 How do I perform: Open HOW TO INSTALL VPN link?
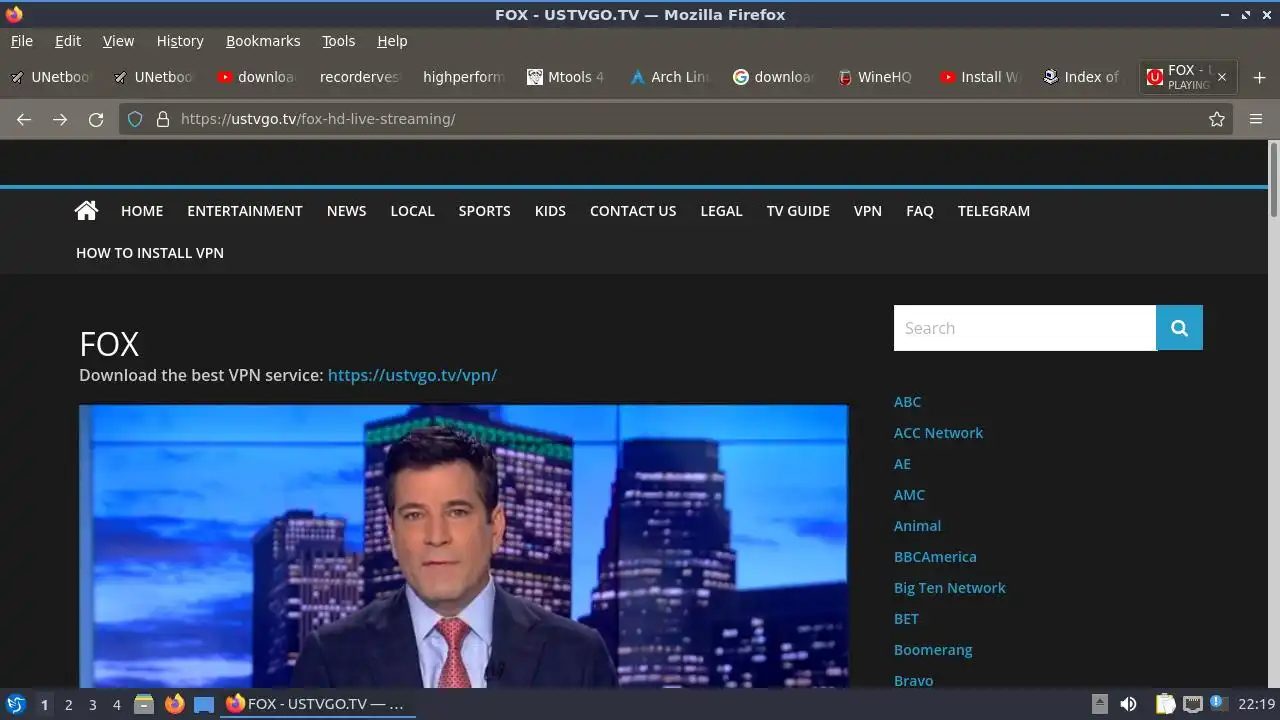coord(150,253)
